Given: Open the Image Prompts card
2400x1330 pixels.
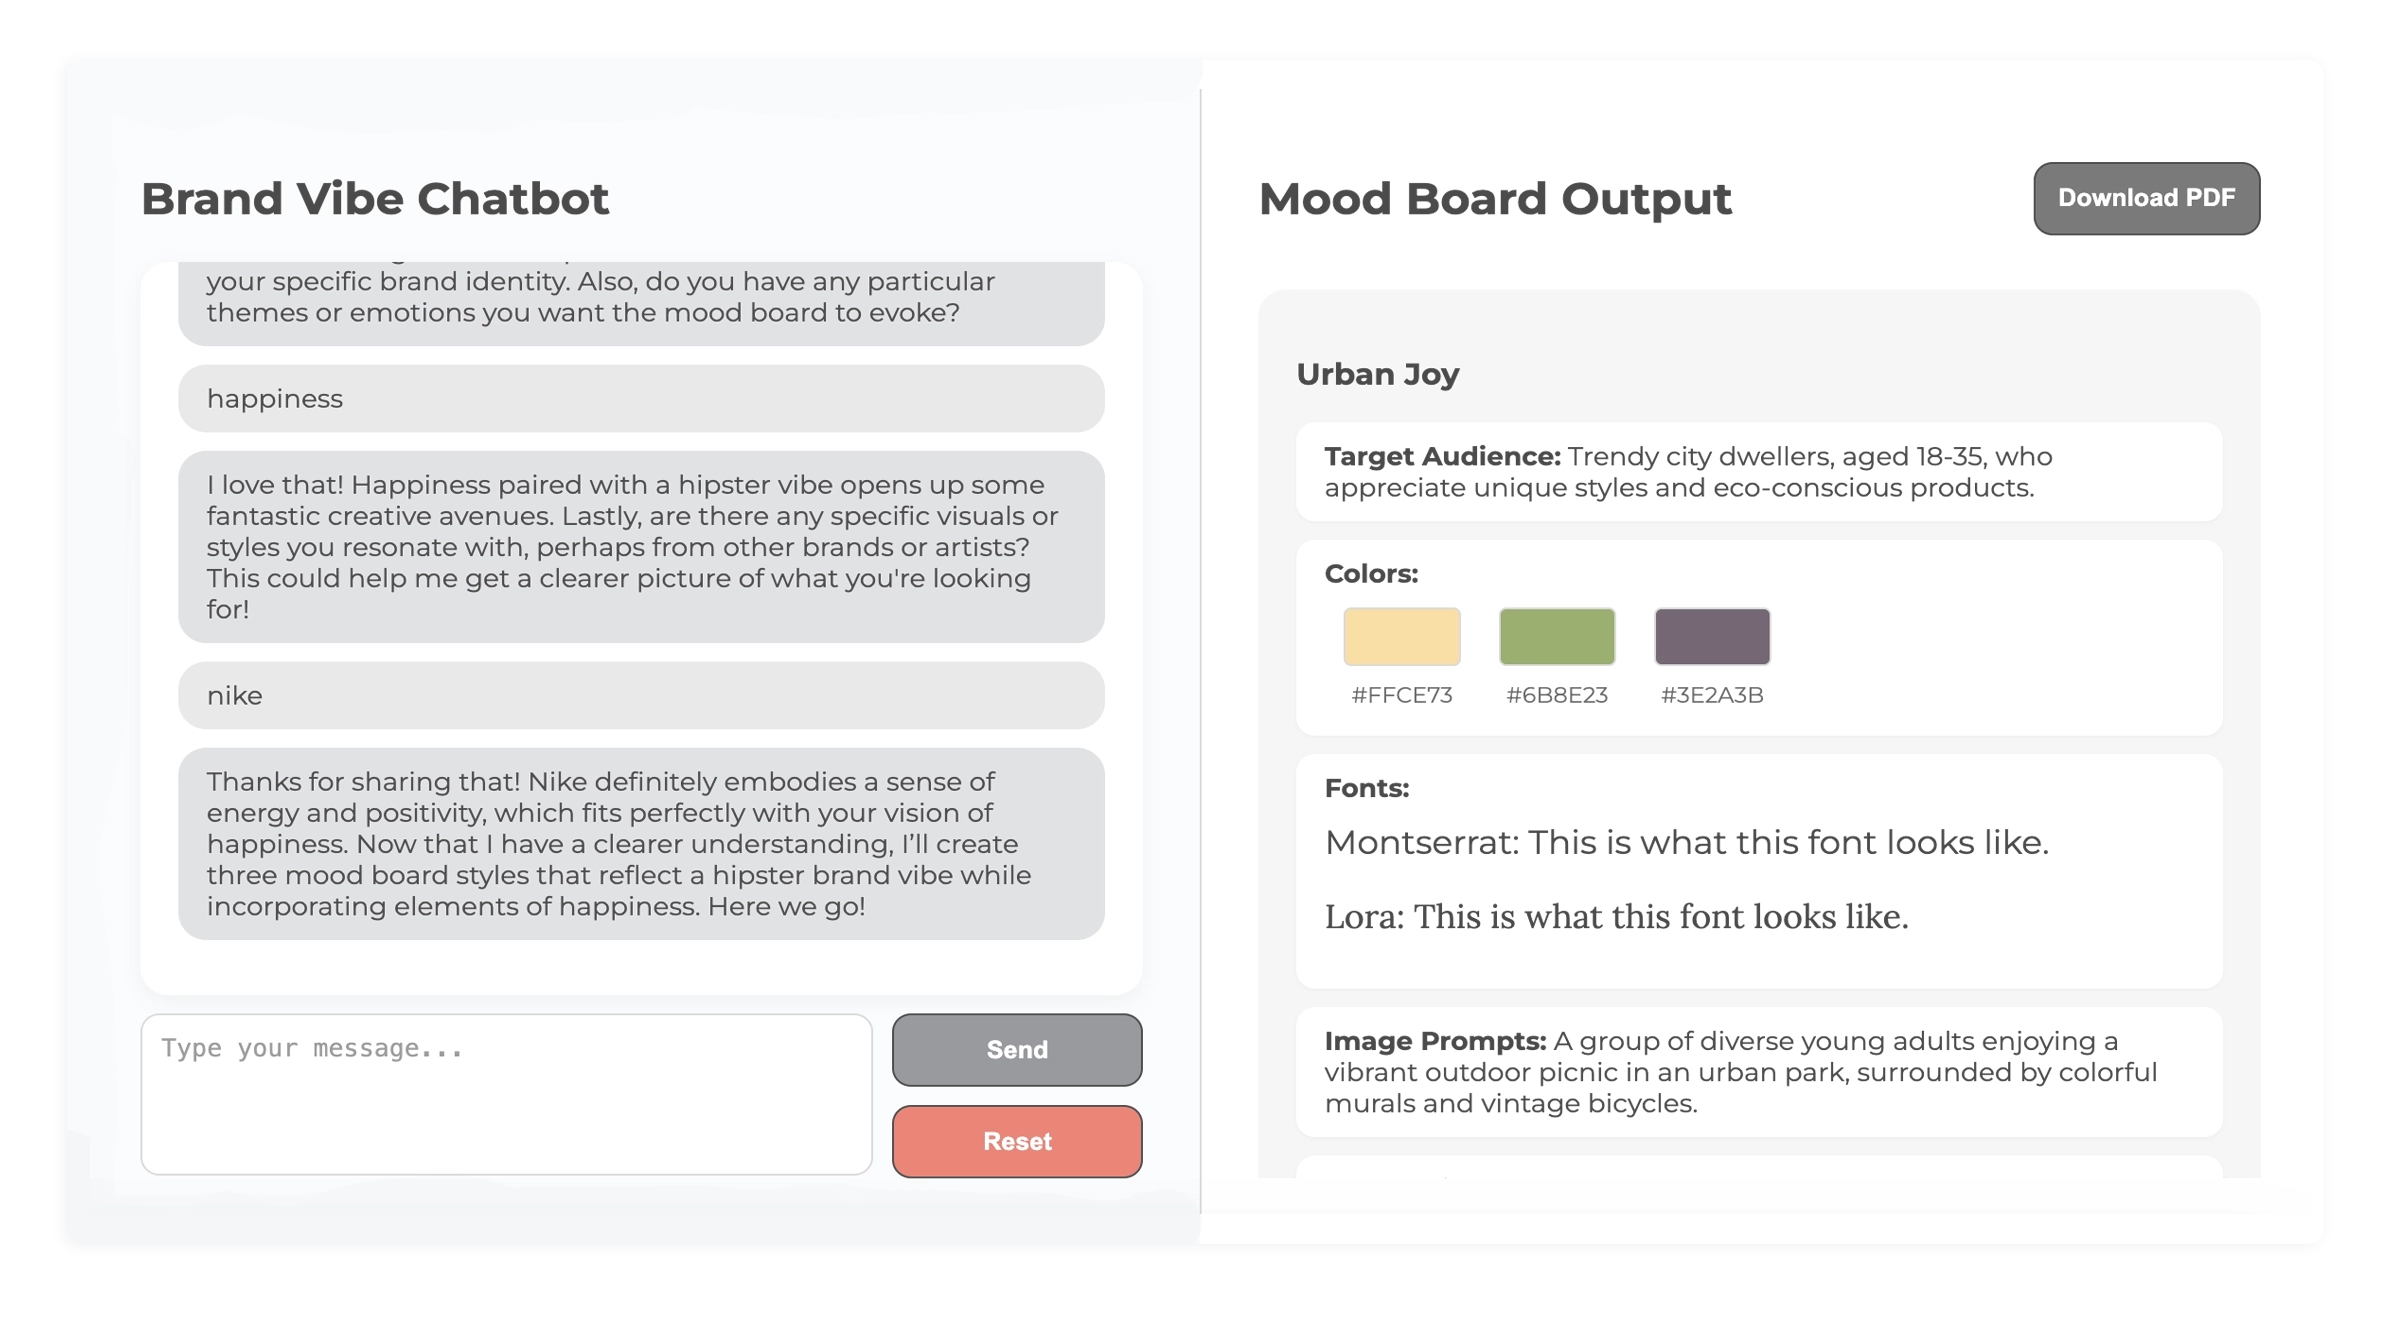Looking at the screenshot, I should pos(1758,1072).
